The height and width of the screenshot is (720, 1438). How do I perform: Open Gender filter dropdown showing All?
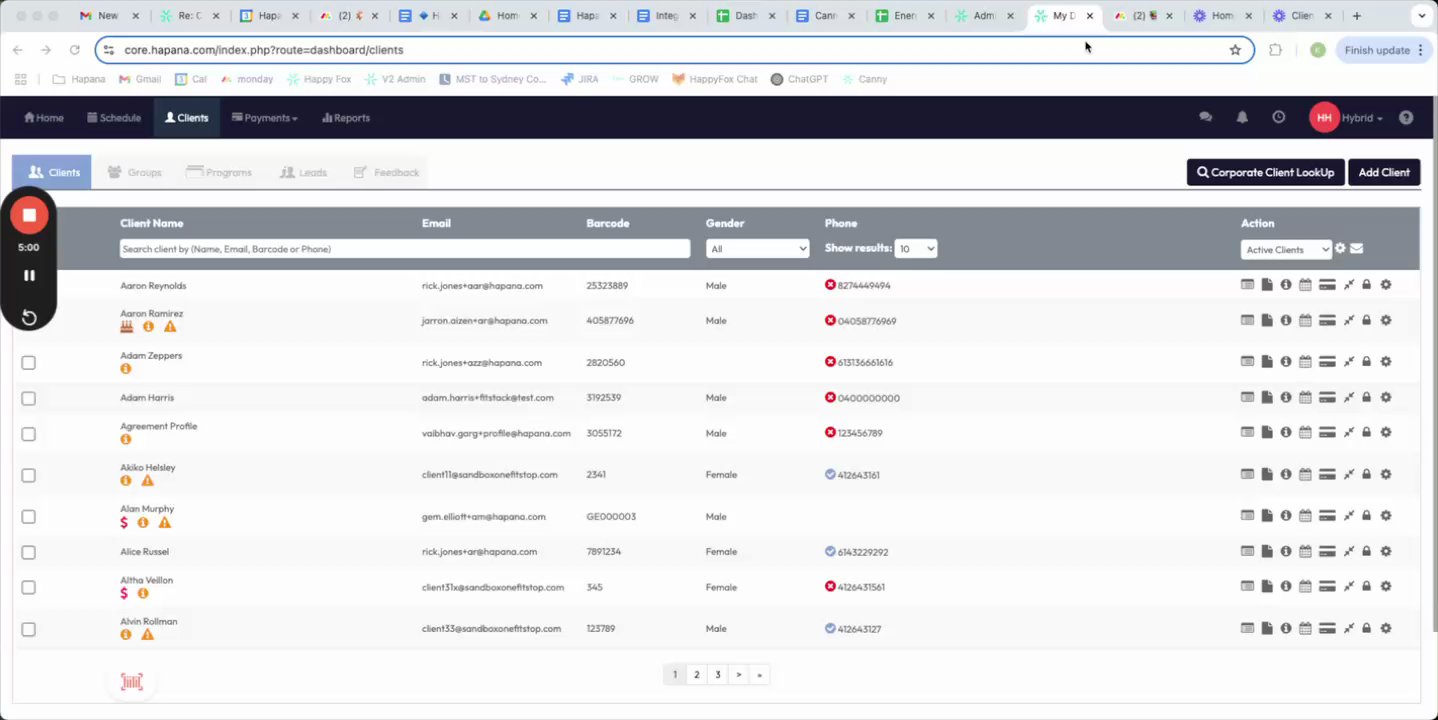pos(757,249)
